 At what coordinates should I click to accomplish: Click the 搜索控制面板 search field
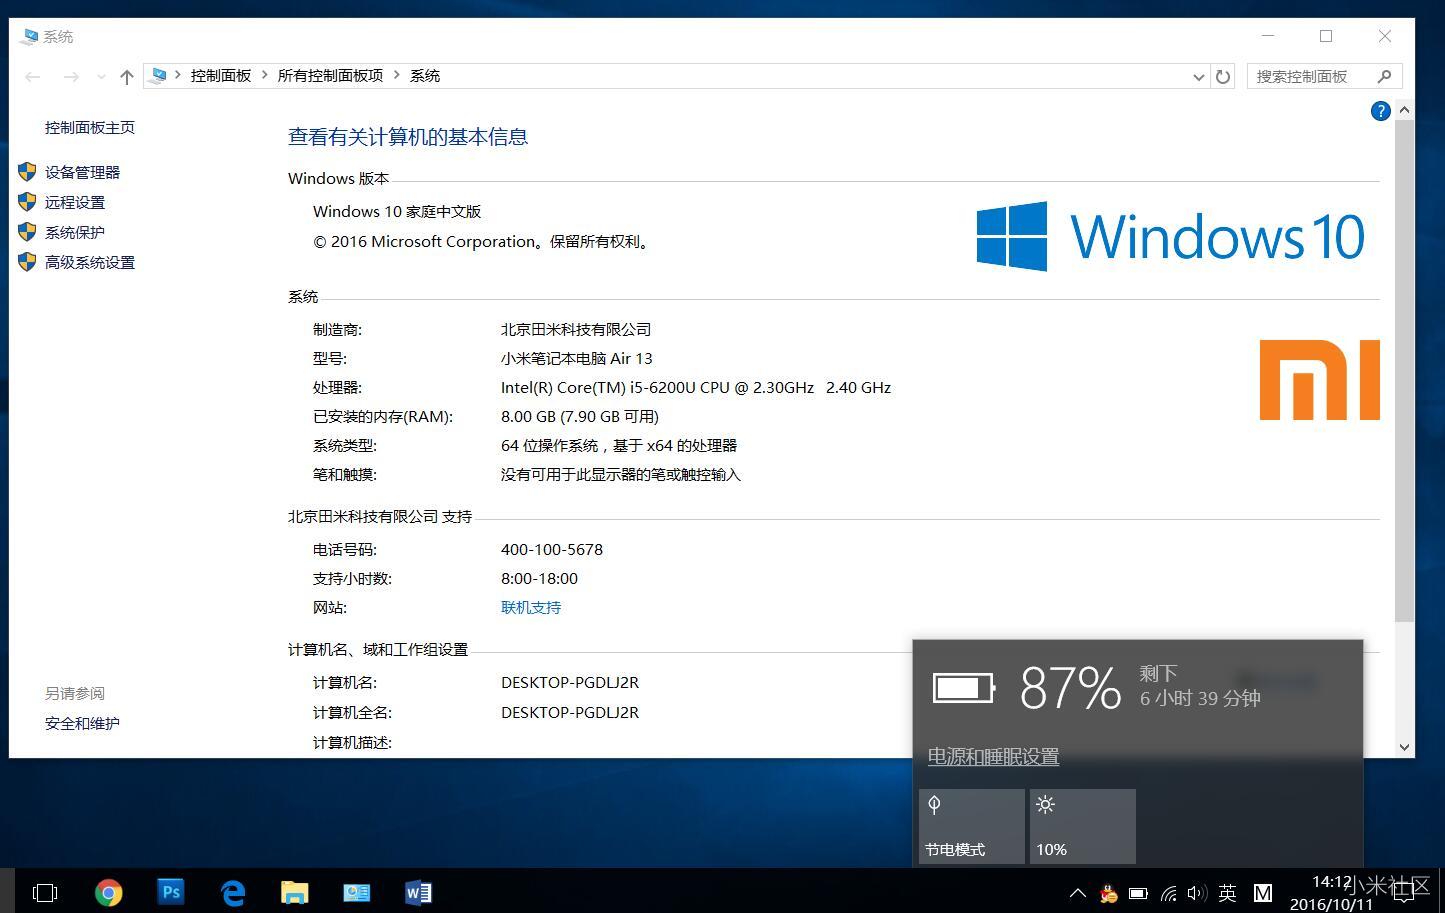[x=1312, y=76]
